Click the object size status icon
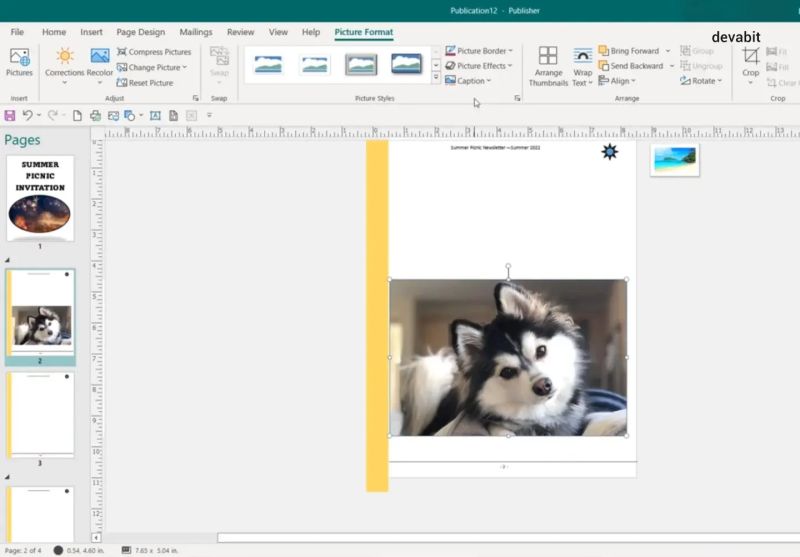800x557 pixels. coord(126,550)
